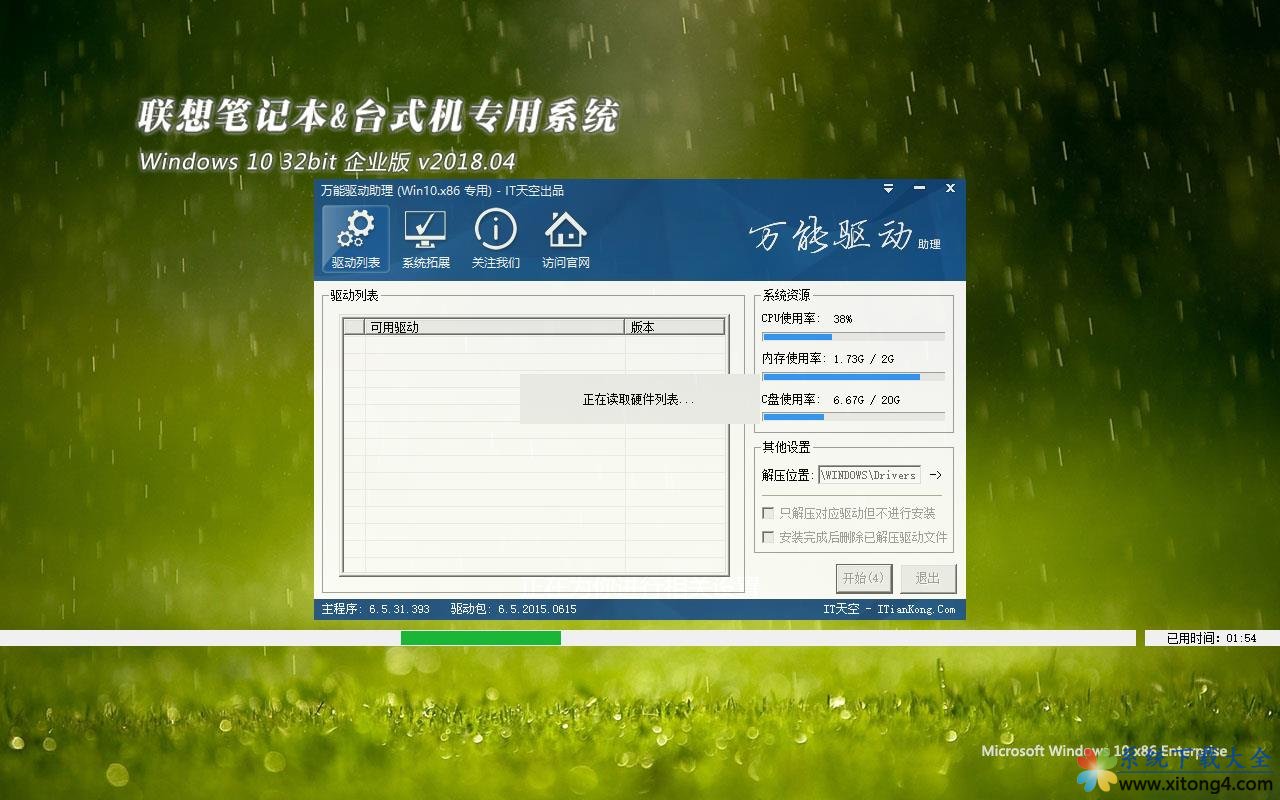The image size is (1280, 800).
Task: Open 访问官网 house icon
Action: (x=565, y=239)
